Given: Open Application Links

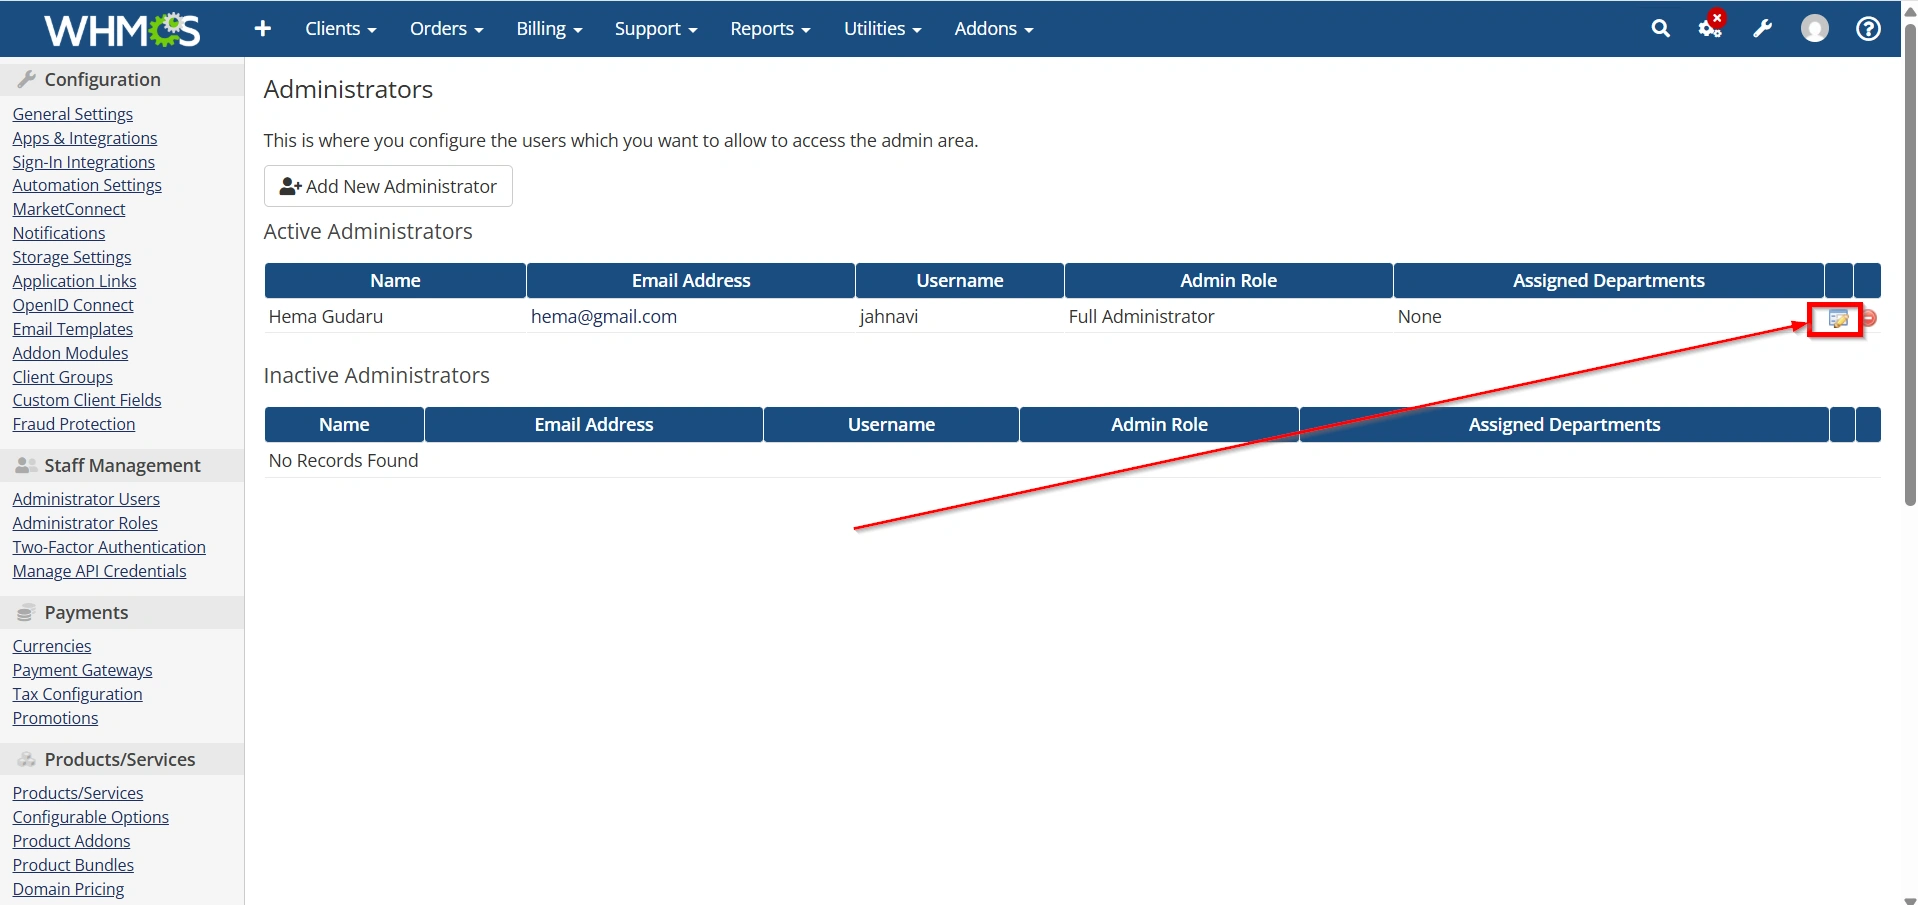Looking at the screenshot, I should click(x=74, y=281).
